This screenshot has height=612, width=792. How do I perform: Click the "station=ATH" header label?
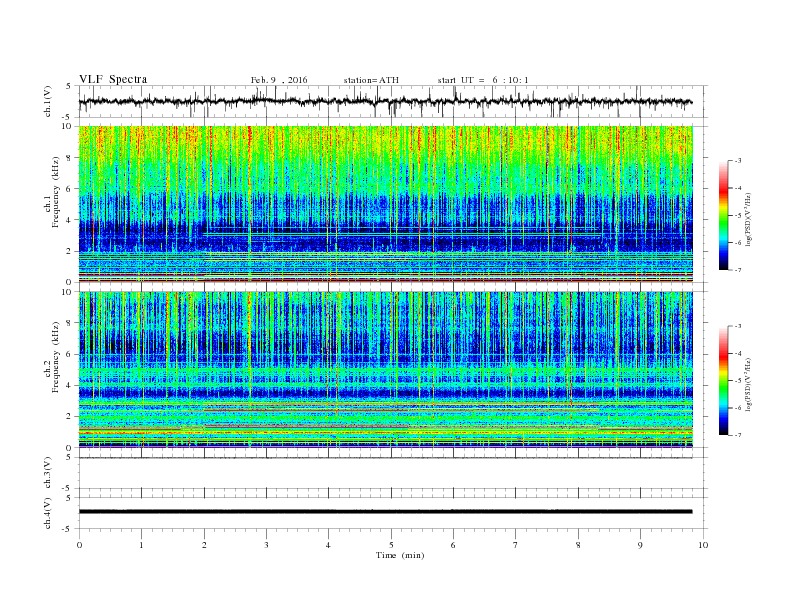(x=371, y=80)
